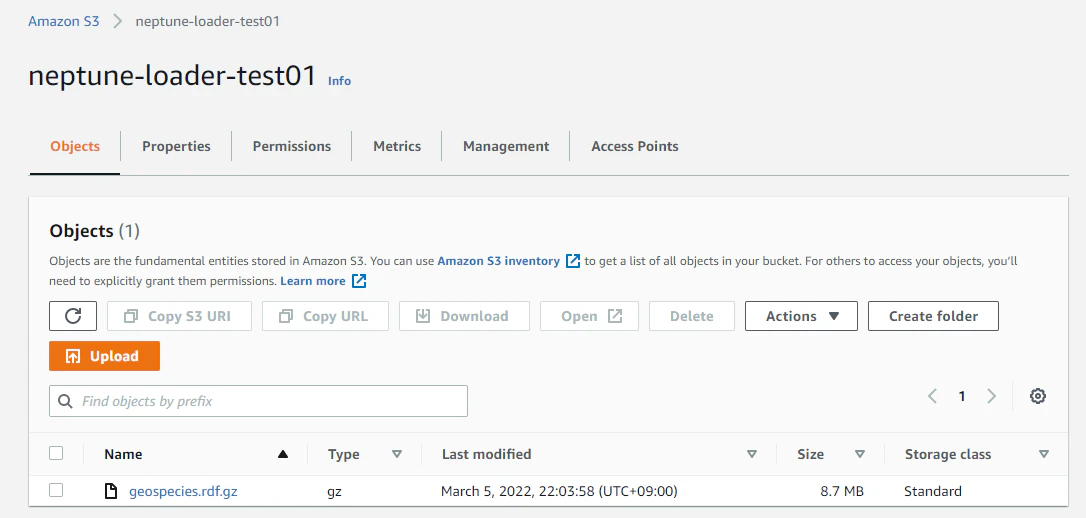Image resolution: width=1086 pixels, height=518 pixels.
Task: Open the Properties tab
Action: point(176,146)
